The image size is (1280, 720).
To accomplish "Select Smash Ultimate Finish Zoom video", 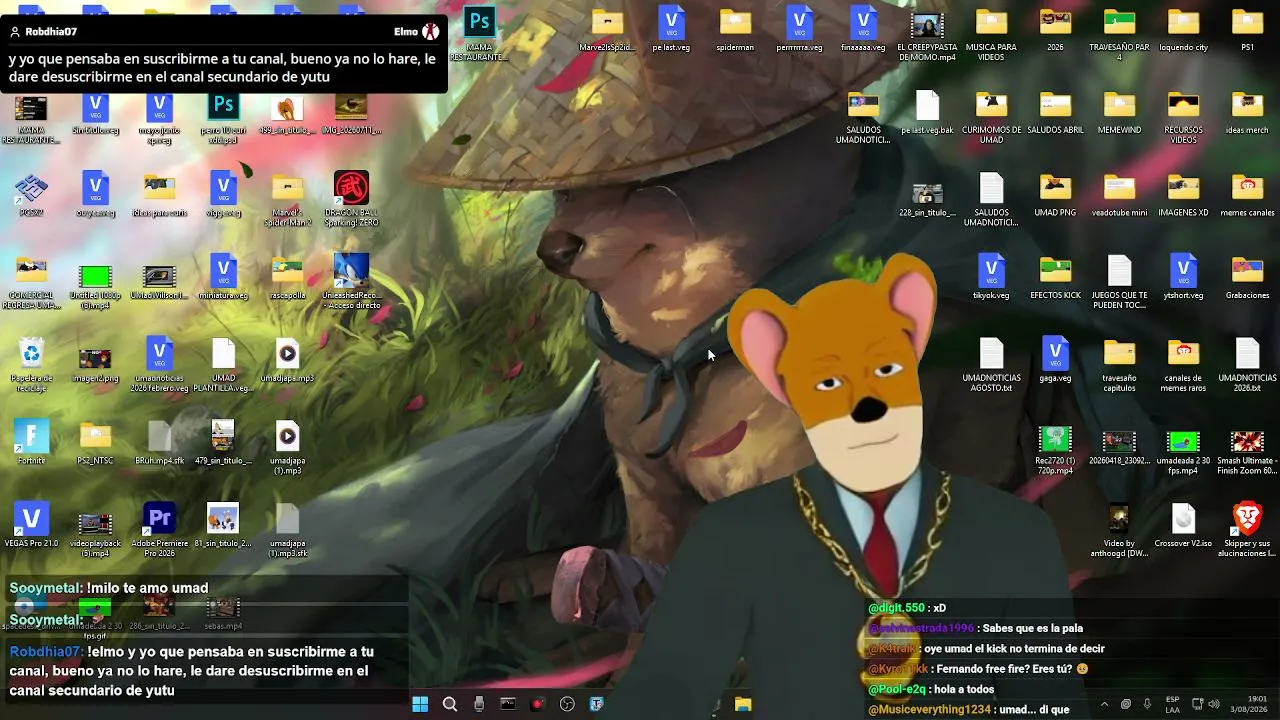I will (x=1247, y=452).
